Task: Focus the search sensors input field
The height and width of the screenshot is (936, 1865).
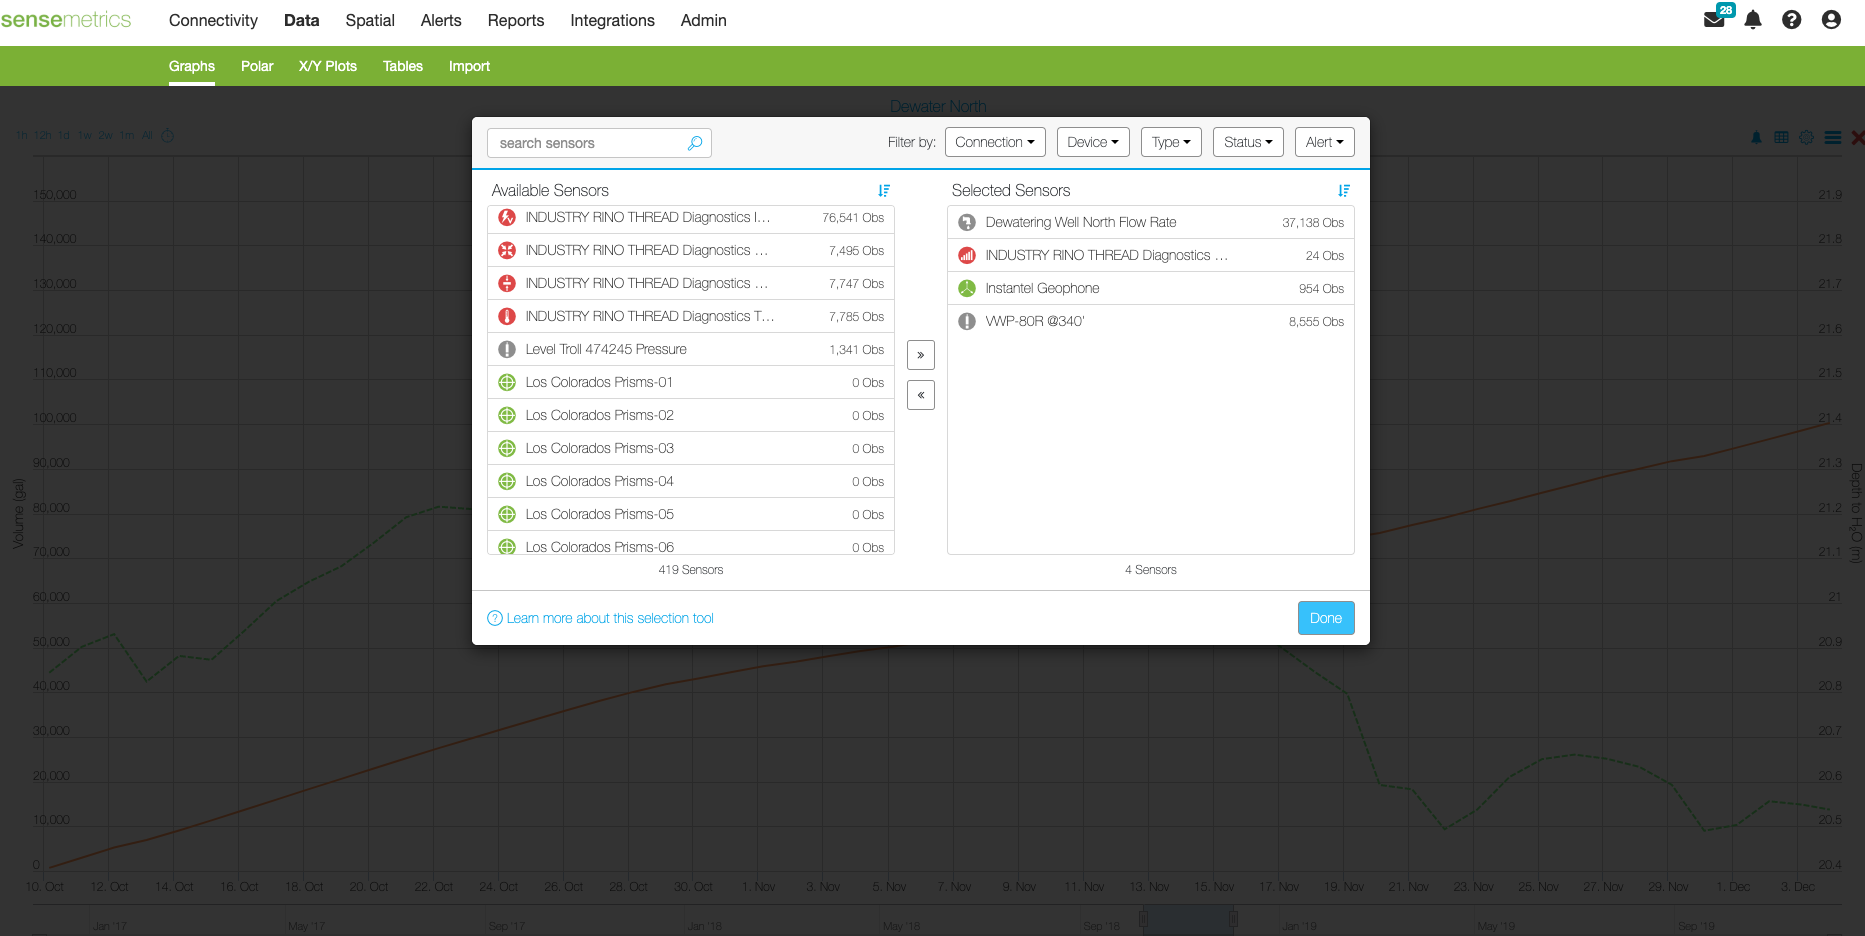Action: (599, 143)
